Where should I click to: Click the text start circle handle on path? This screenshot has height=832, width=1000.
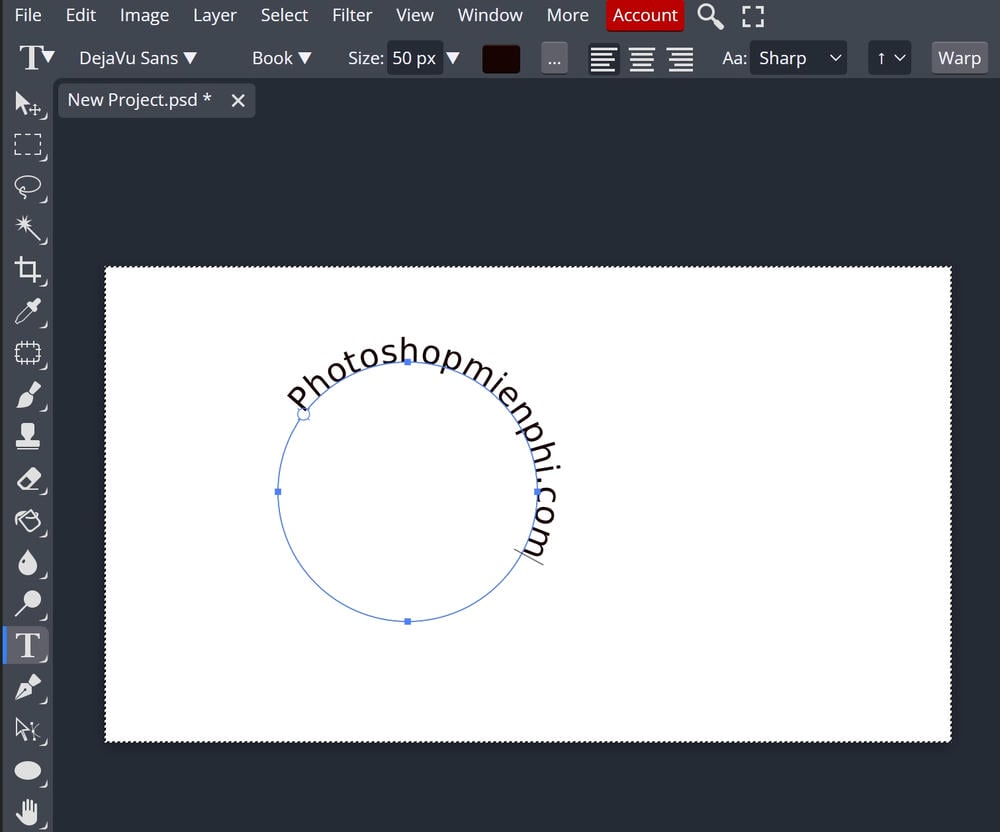(304, 414)
